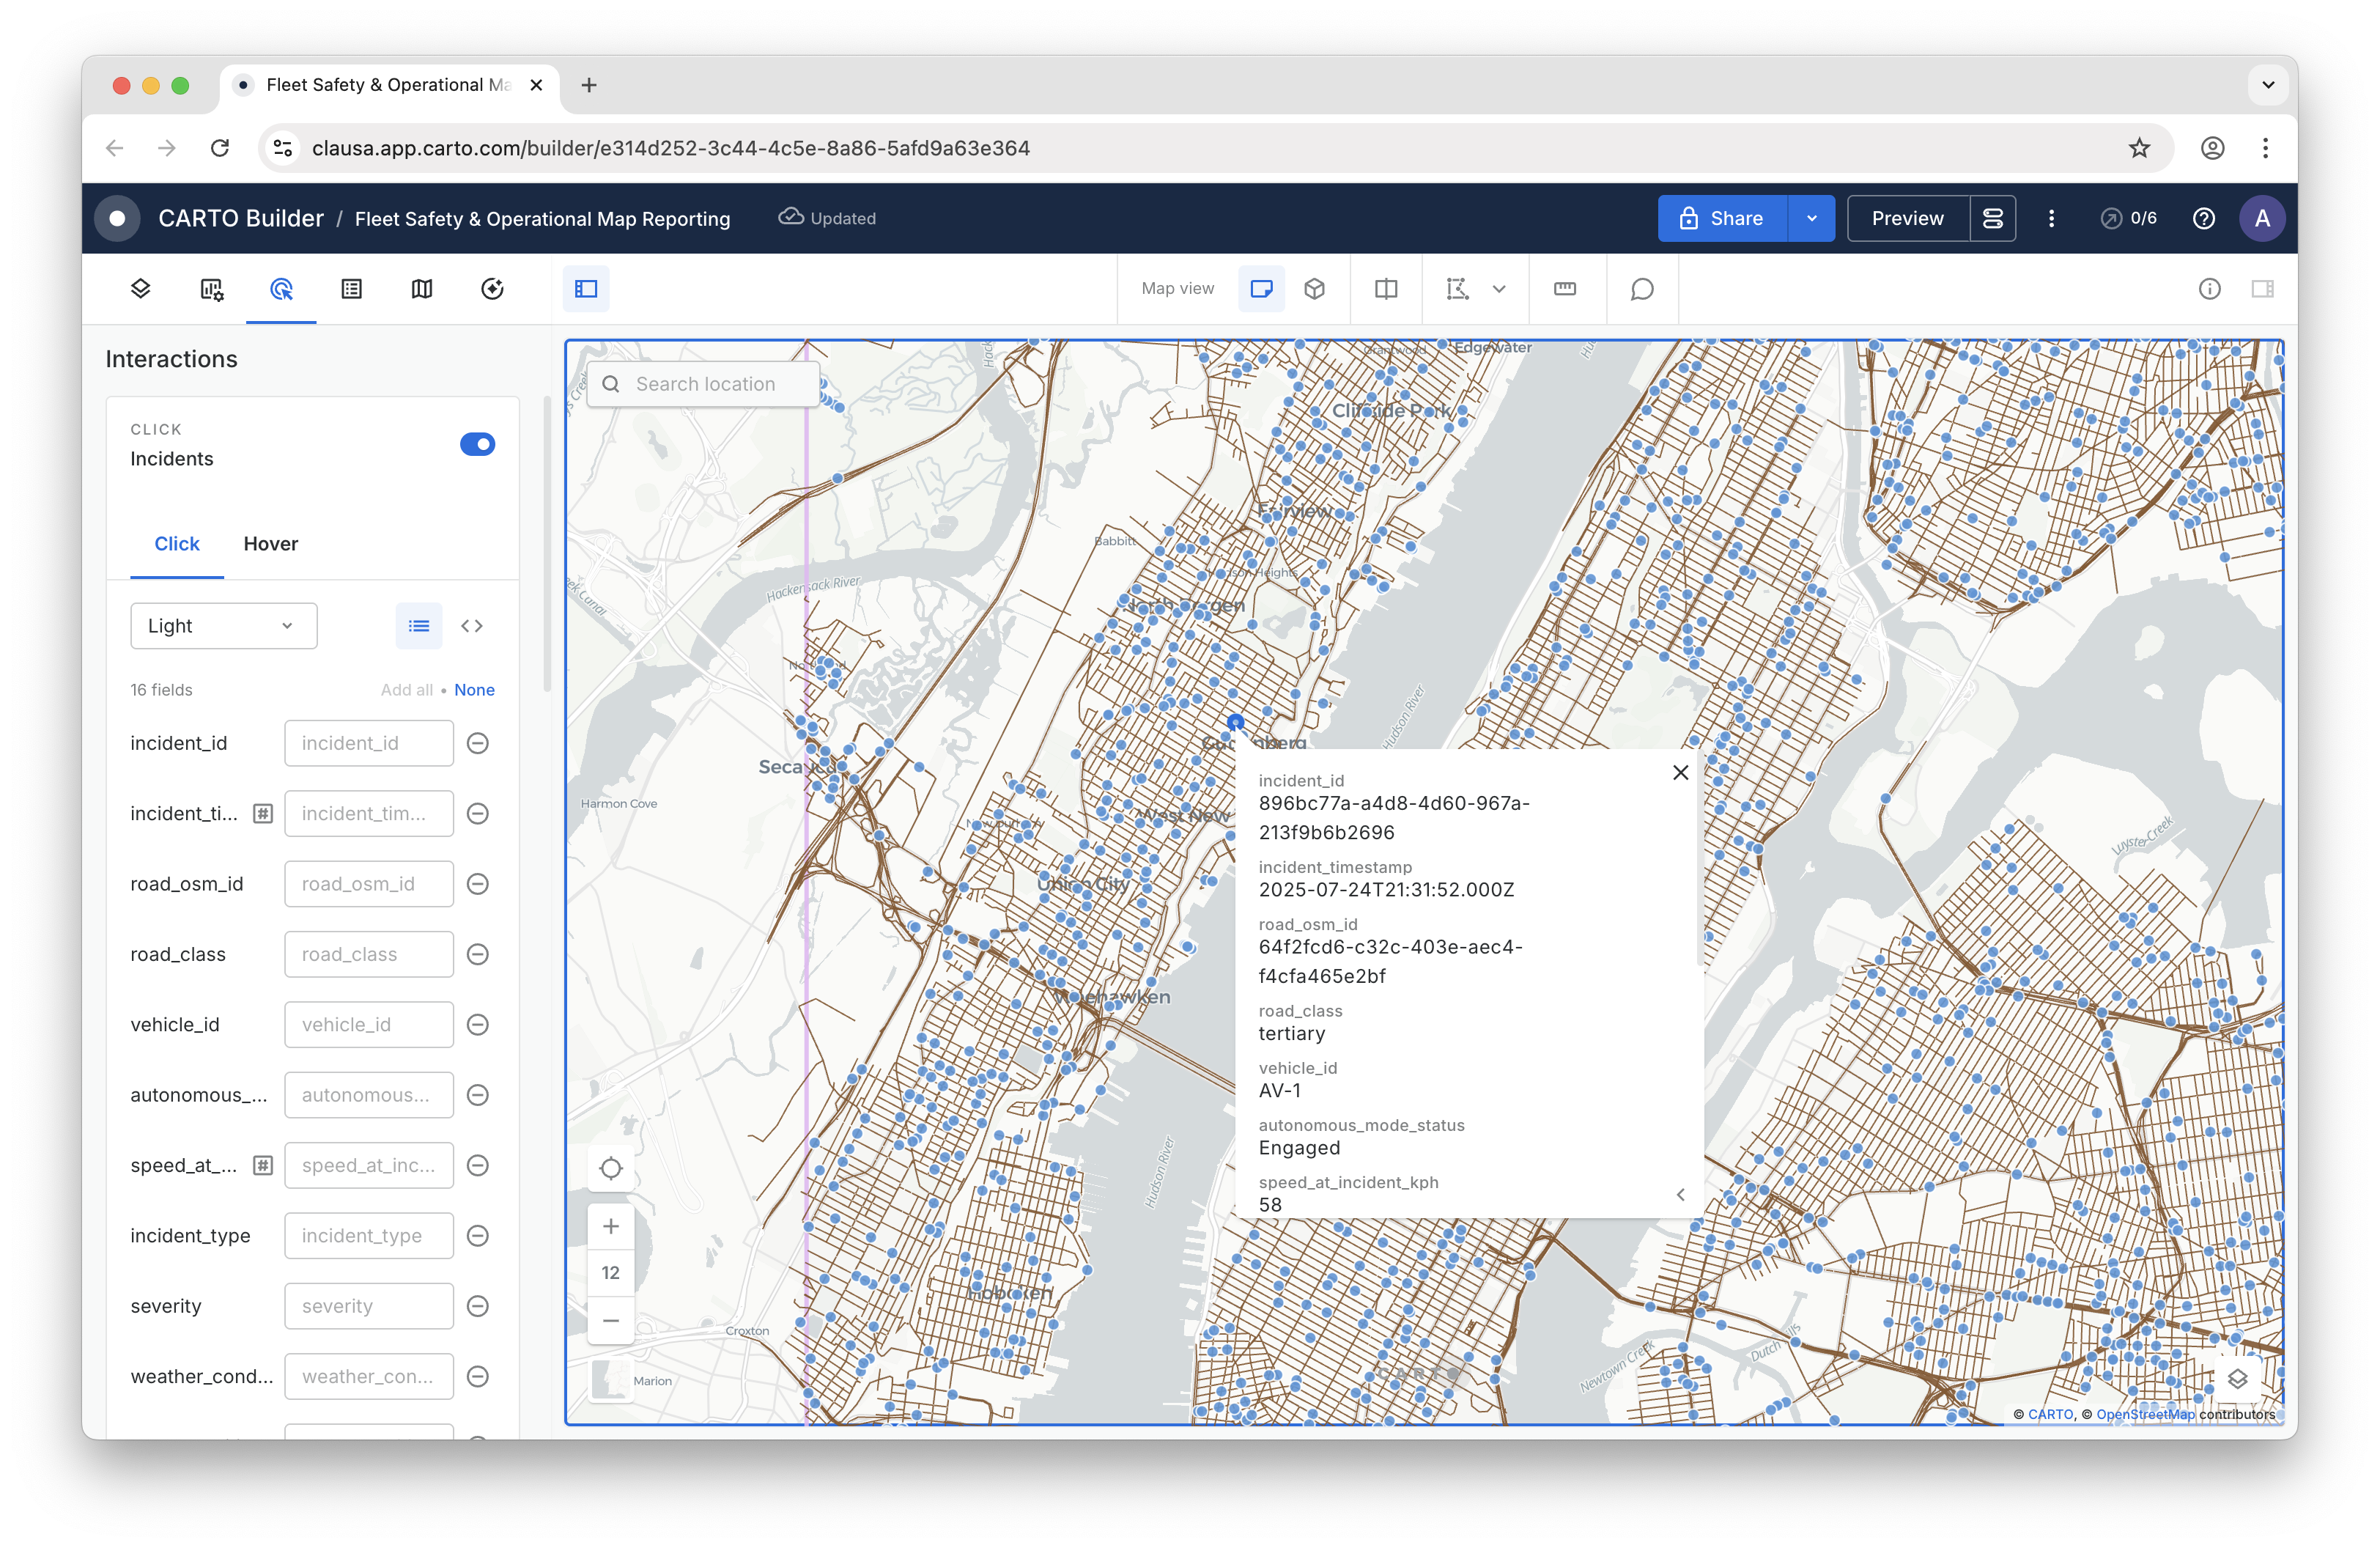Viewport: 2380px width, 1548px height.
Task: Remove road_class field from popup
Action: [x=478, y=954]
